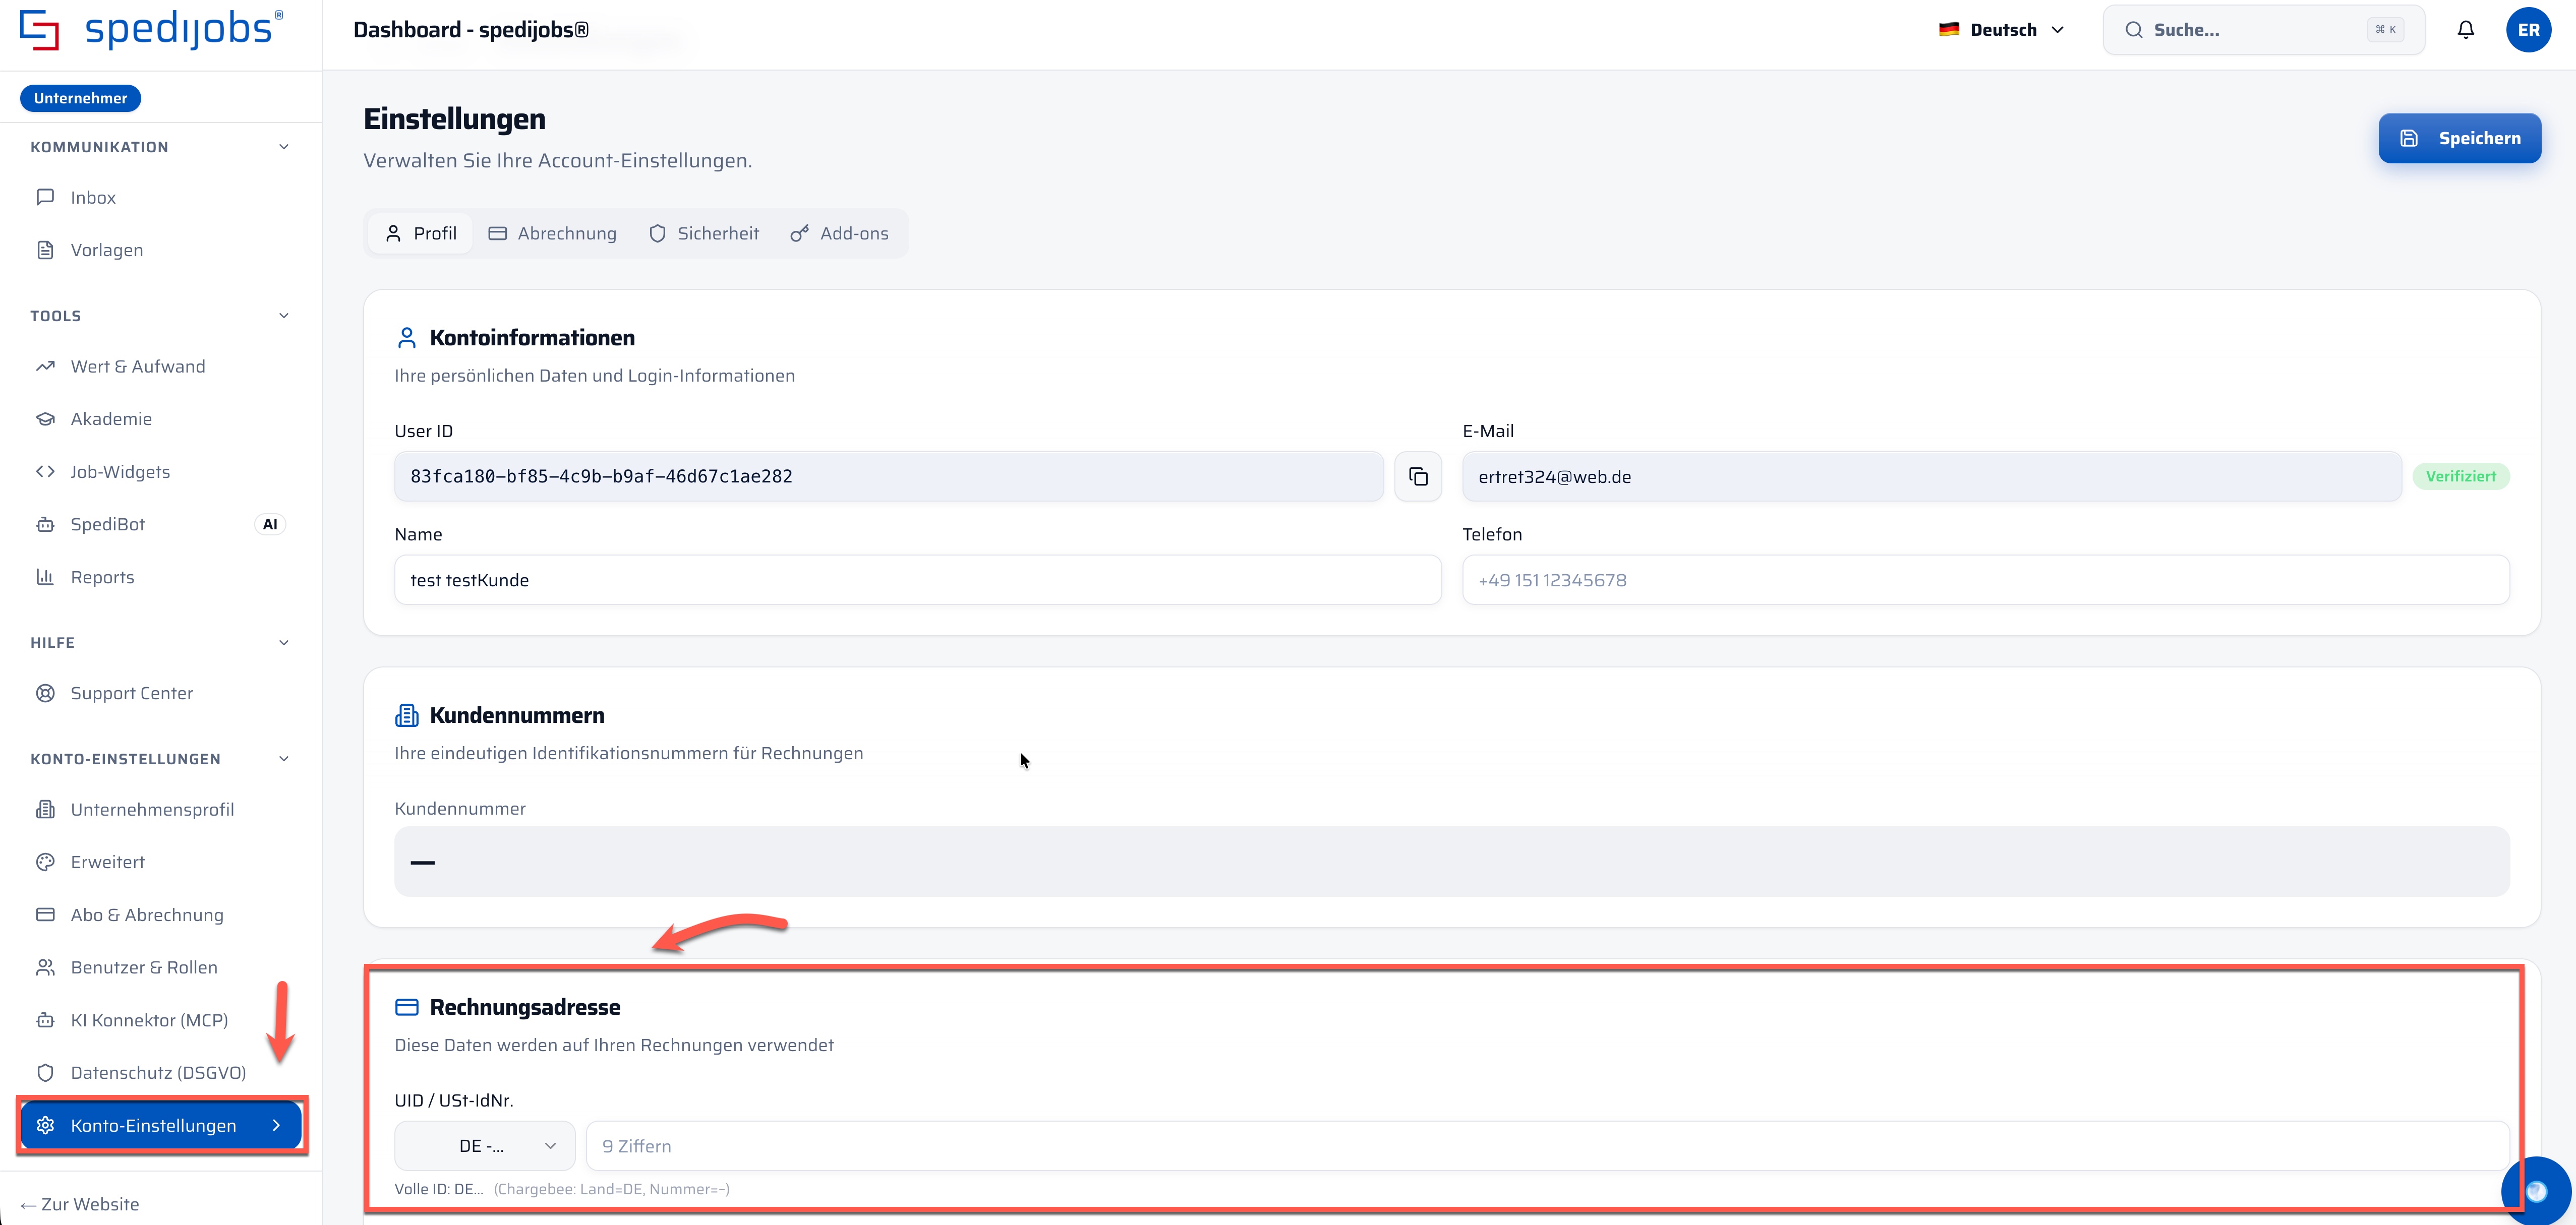The width and height of the screenshot is (2576, 1225).
Task: Switch to the Abrechnung tab
Action: [552, 233]
